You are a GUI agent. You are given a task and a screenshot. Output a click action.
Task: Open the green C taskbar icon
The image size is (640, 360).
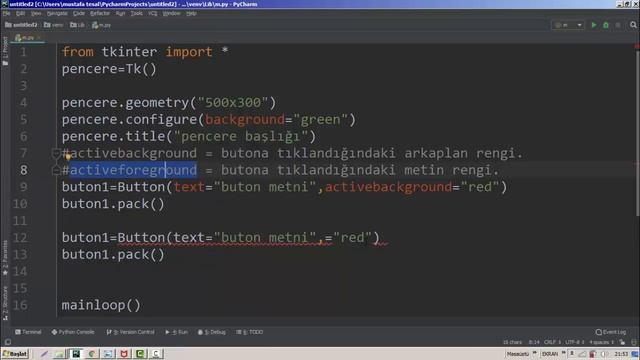pyautogui.click(x=140, y=353)
